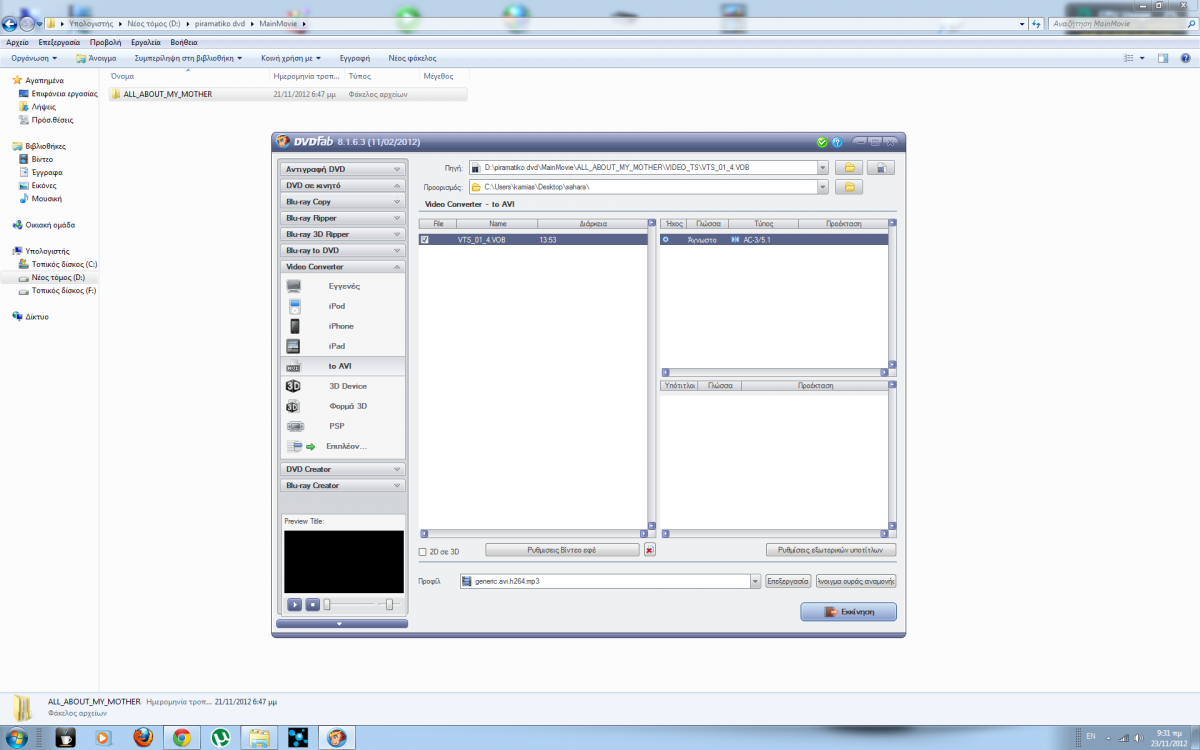The image size is (1200, 750).
Task: Select Τοπικός δίσκος (C:) in Explorer
Action: click(64, 264)
